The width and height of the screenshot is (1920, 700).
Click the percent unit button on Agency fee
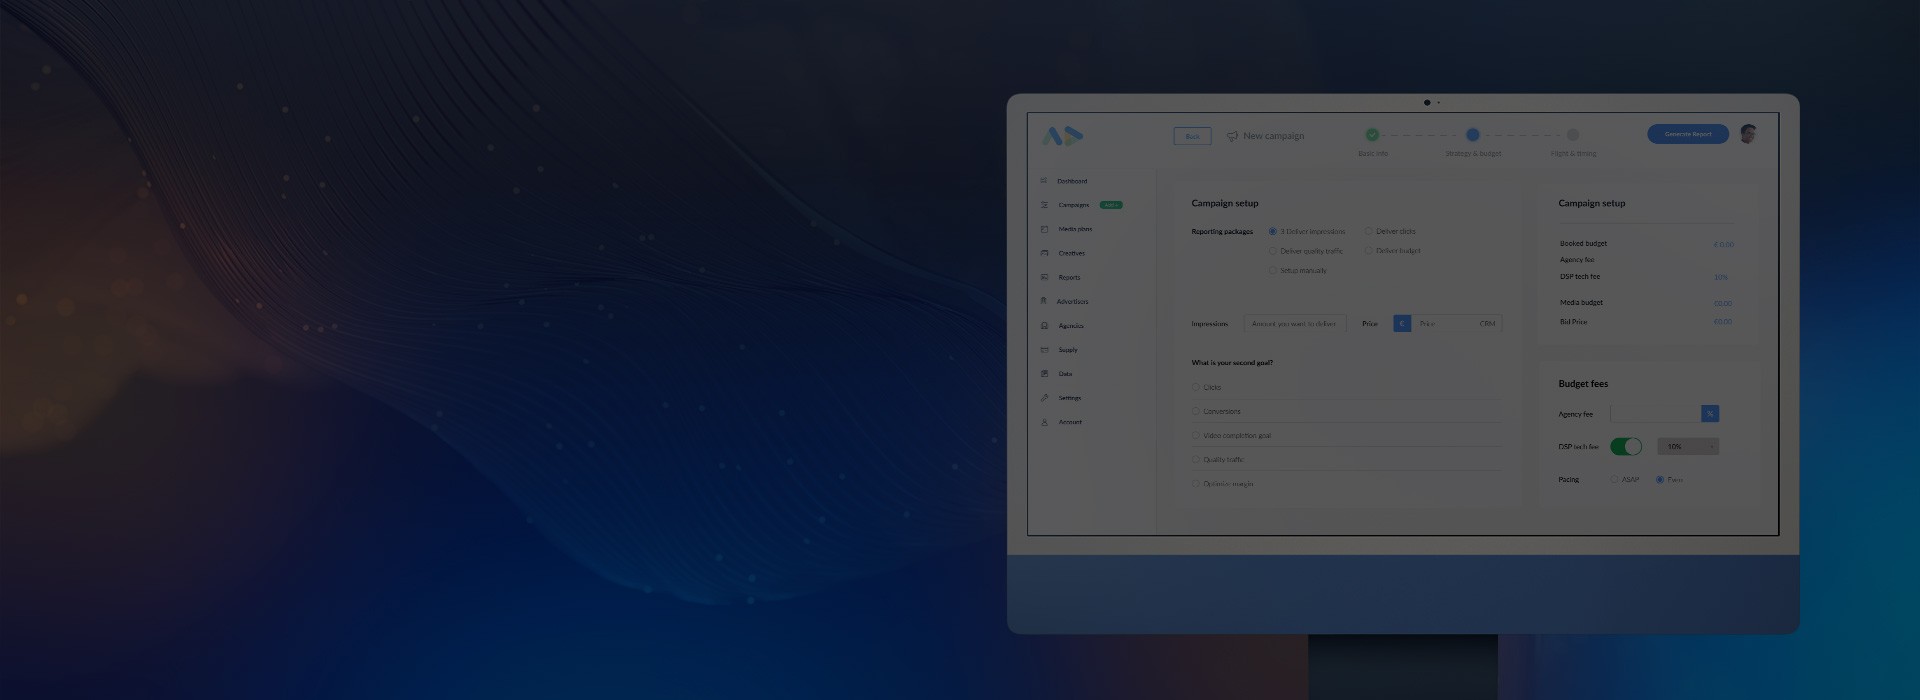click(1710, 414)
